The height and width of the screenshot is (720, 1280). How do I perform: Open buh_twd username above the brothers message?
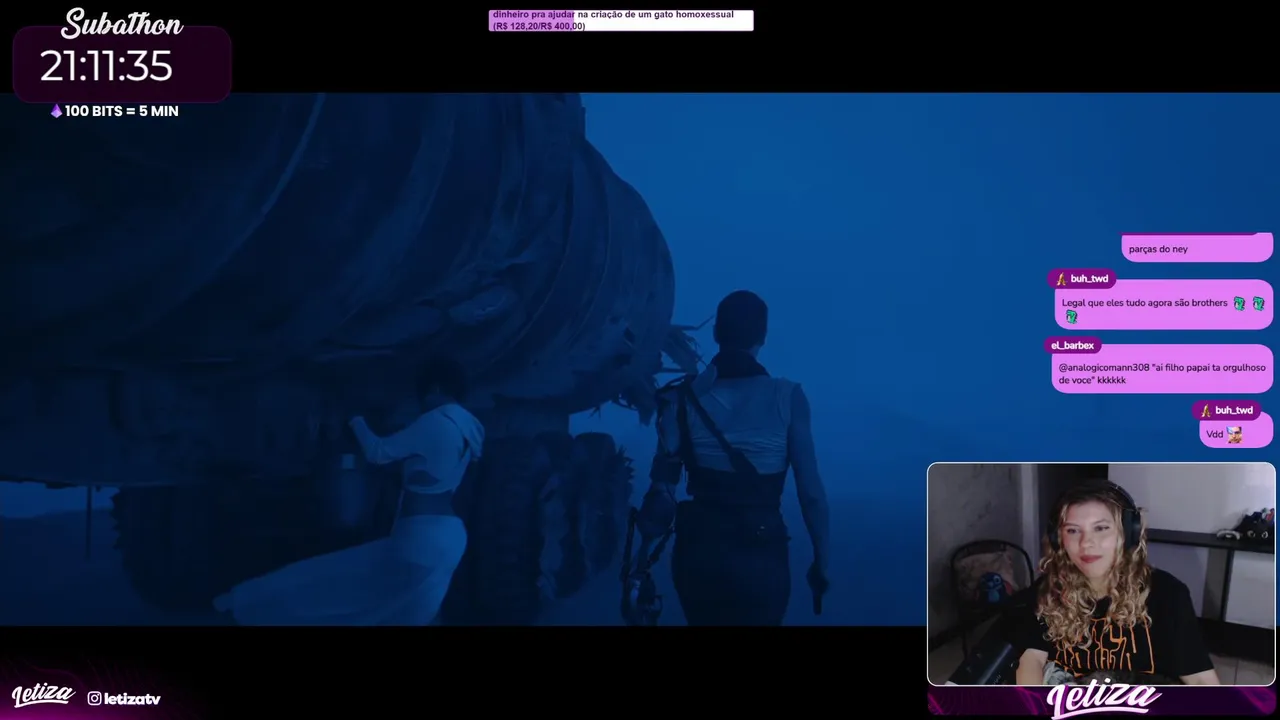[x=1089, y=279]
